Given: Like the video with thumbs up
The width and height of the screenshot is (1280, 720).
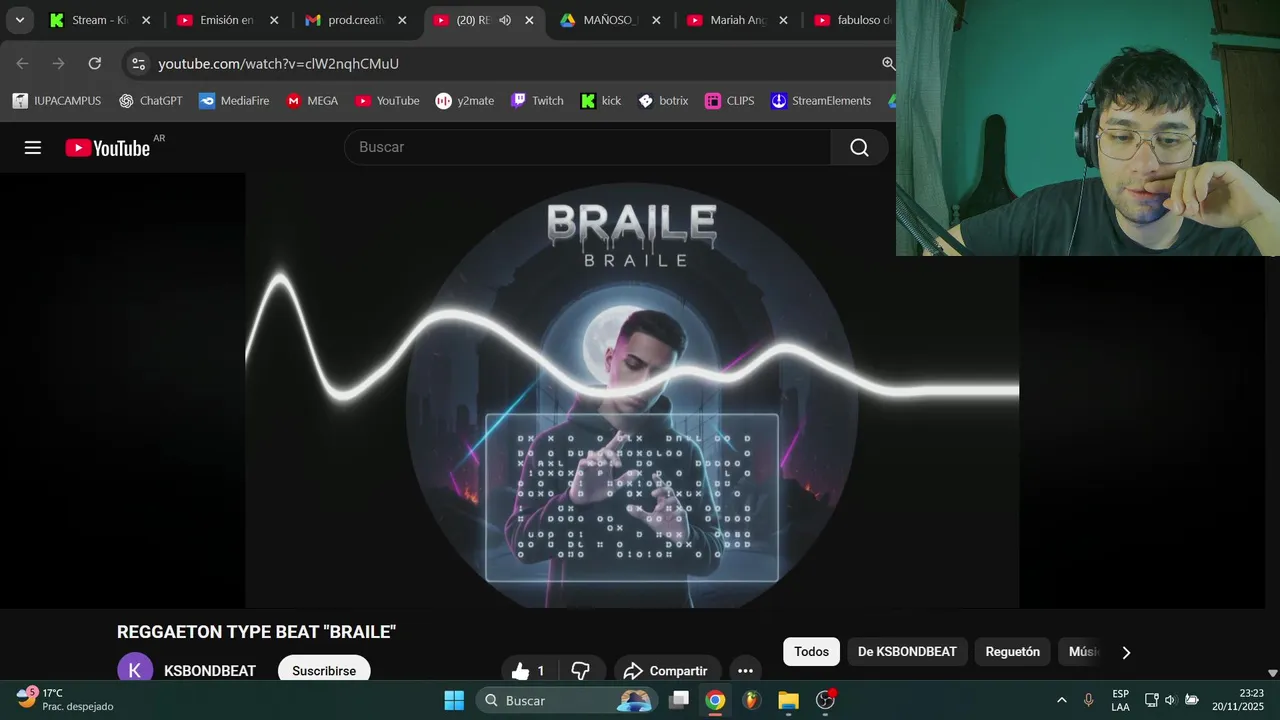Looking at the screenshot, I should 529,670.
